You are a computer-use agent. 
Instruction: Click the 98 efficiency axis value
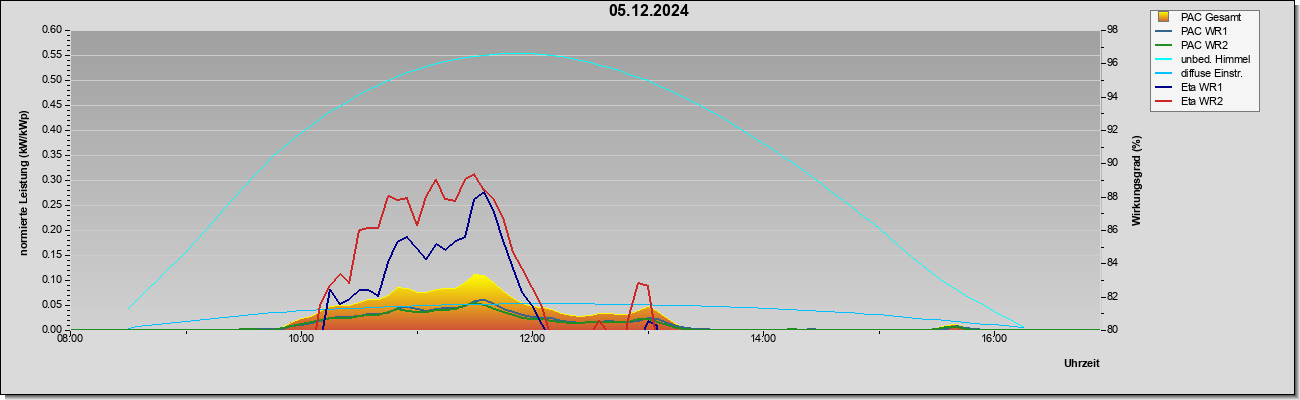coord(1111,30)
